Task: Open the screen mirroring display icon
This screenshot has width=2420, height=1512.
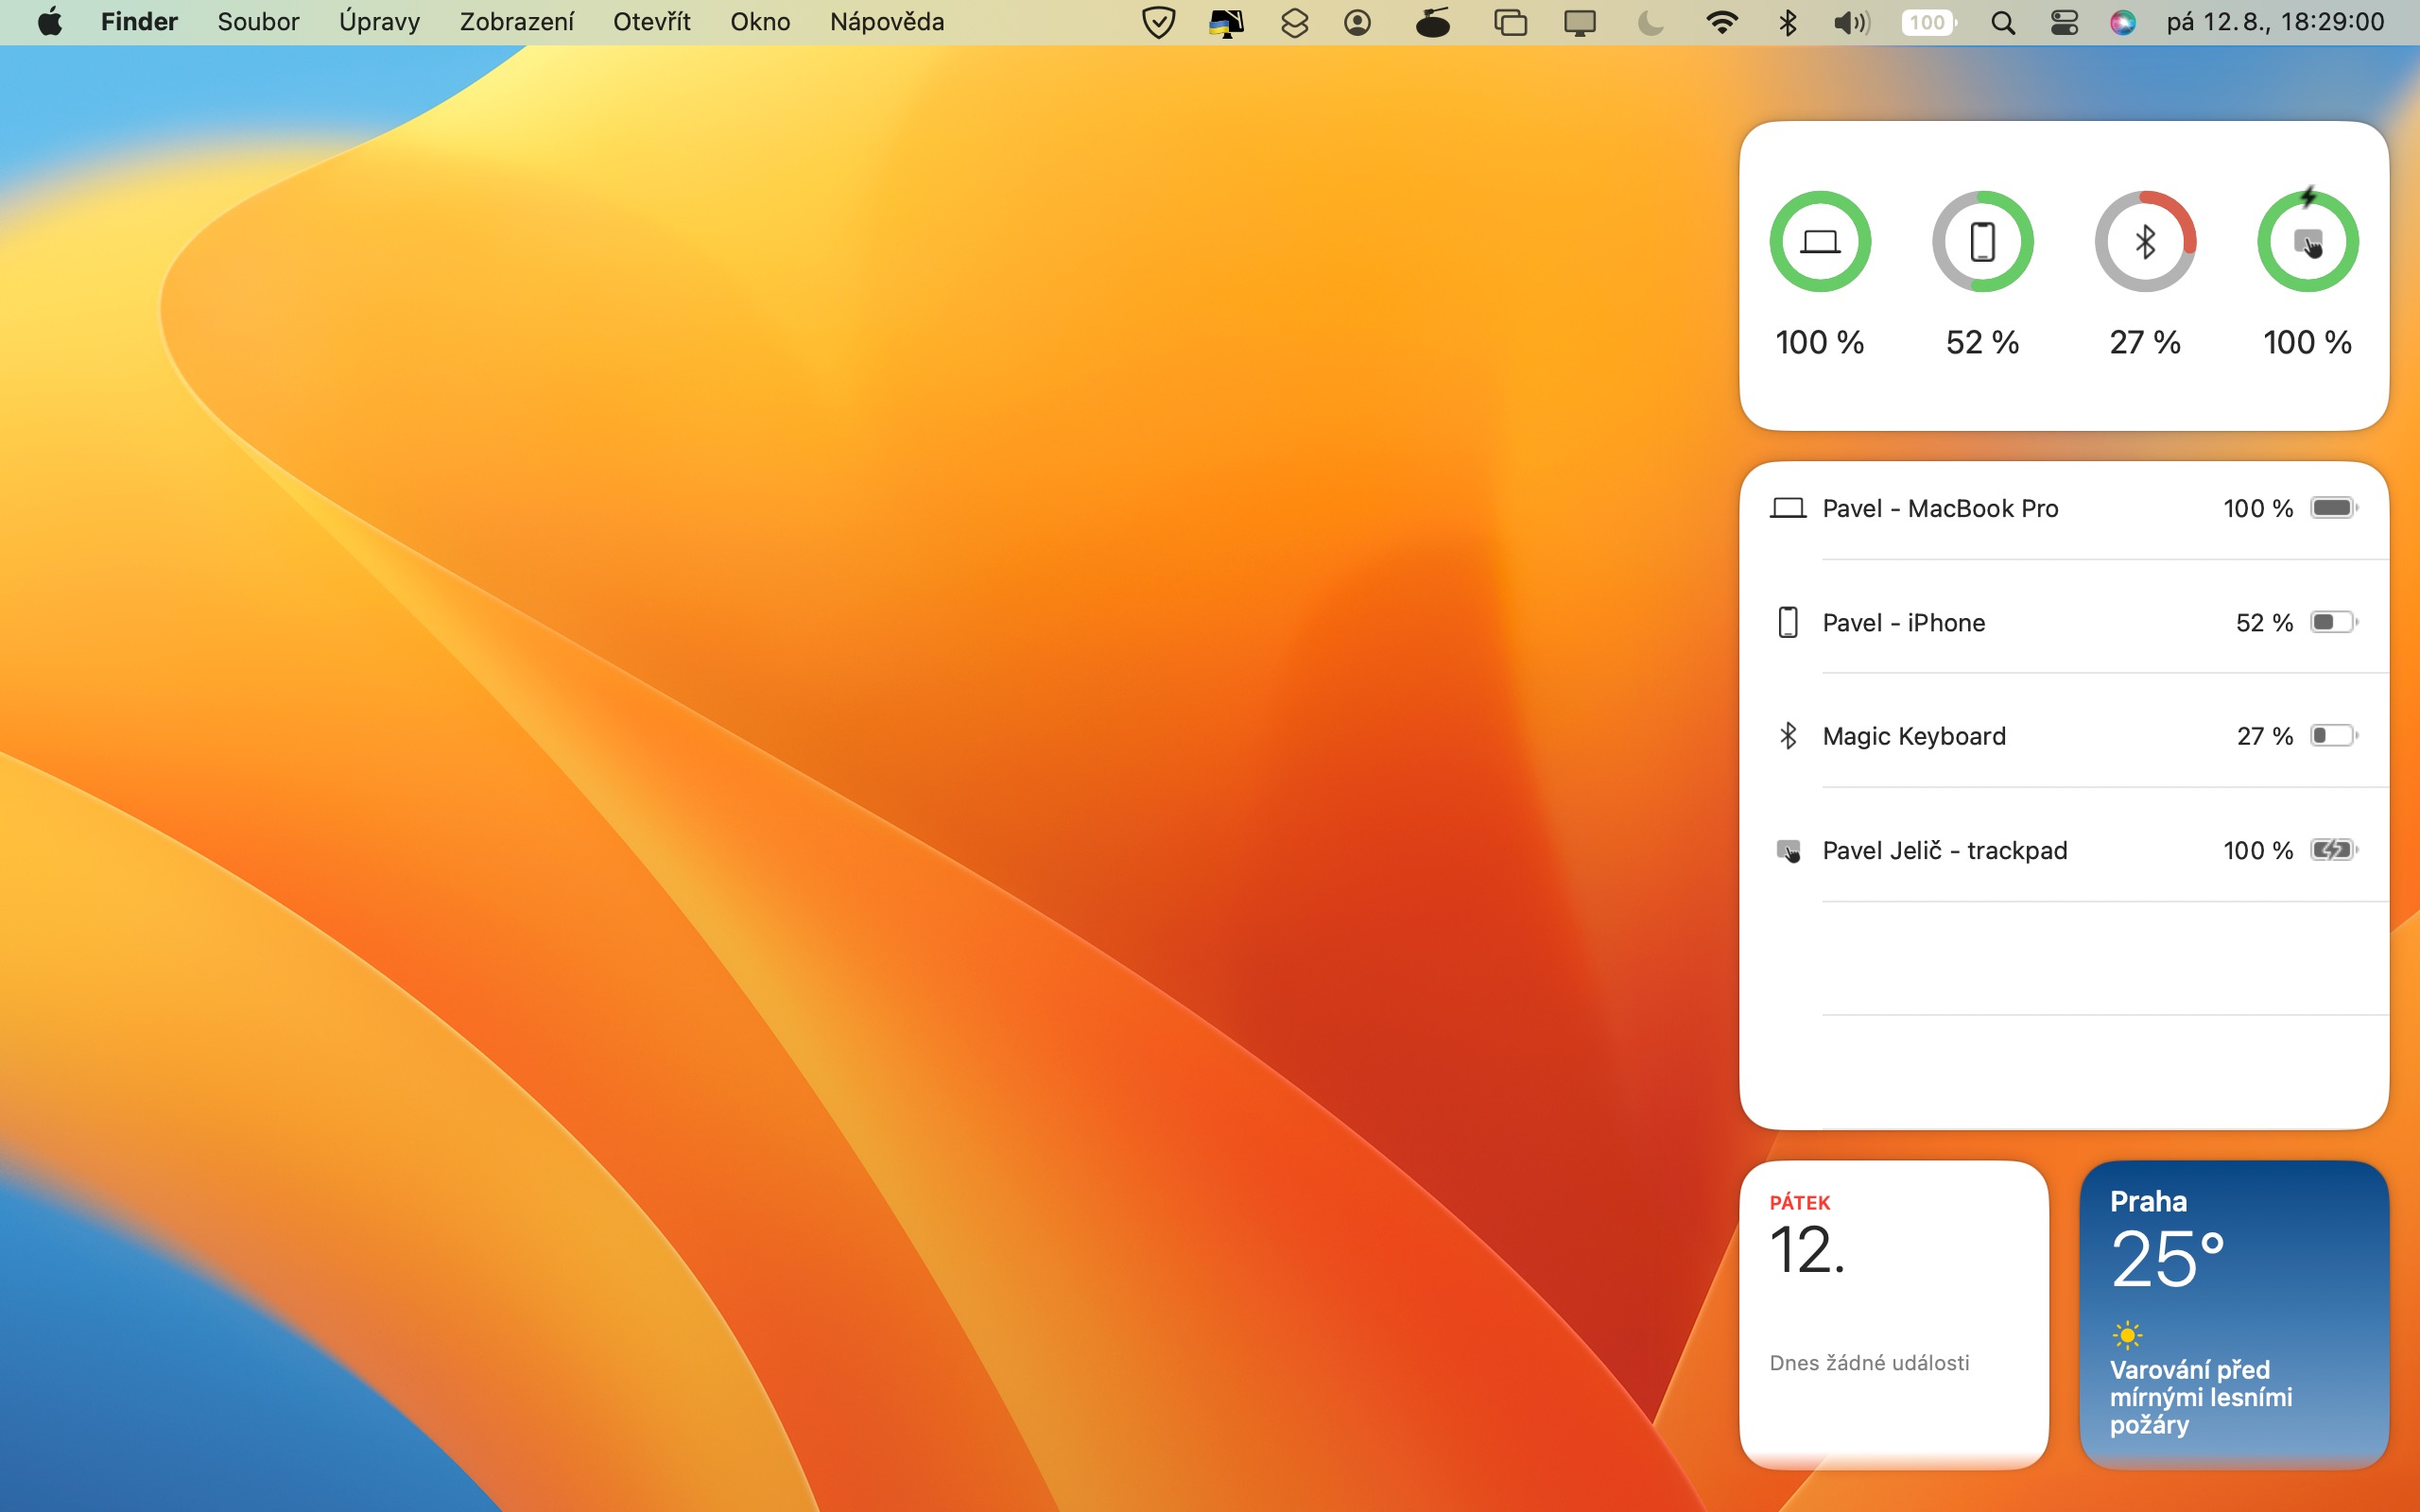Action: pos(1579,22)
